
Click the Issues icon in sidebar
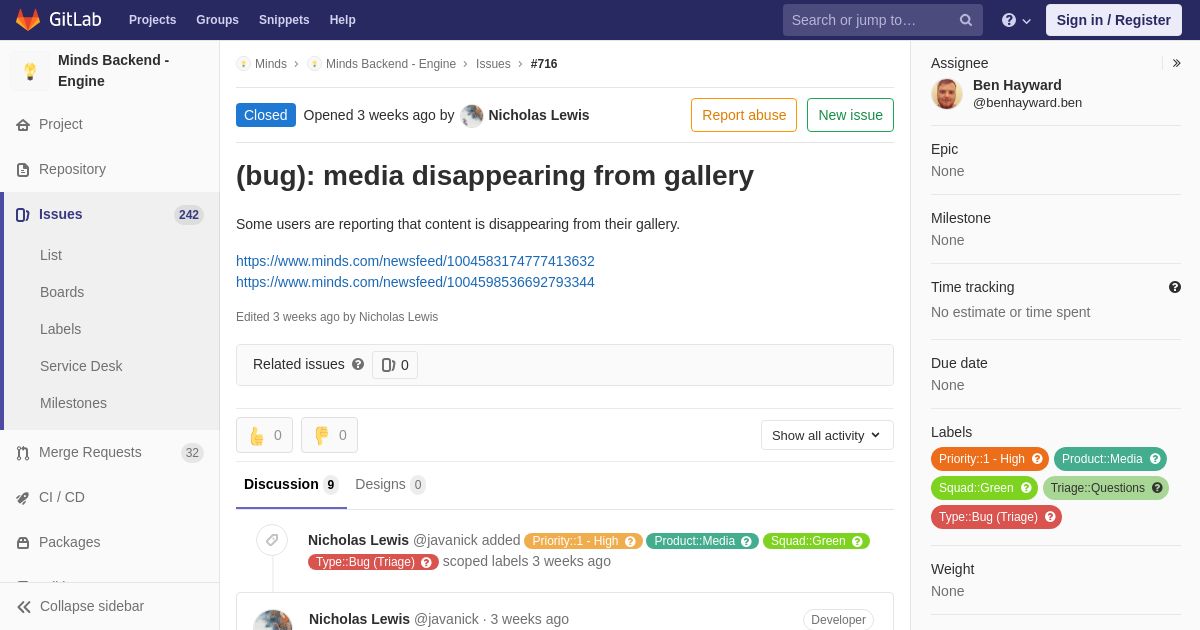[23, 215]
